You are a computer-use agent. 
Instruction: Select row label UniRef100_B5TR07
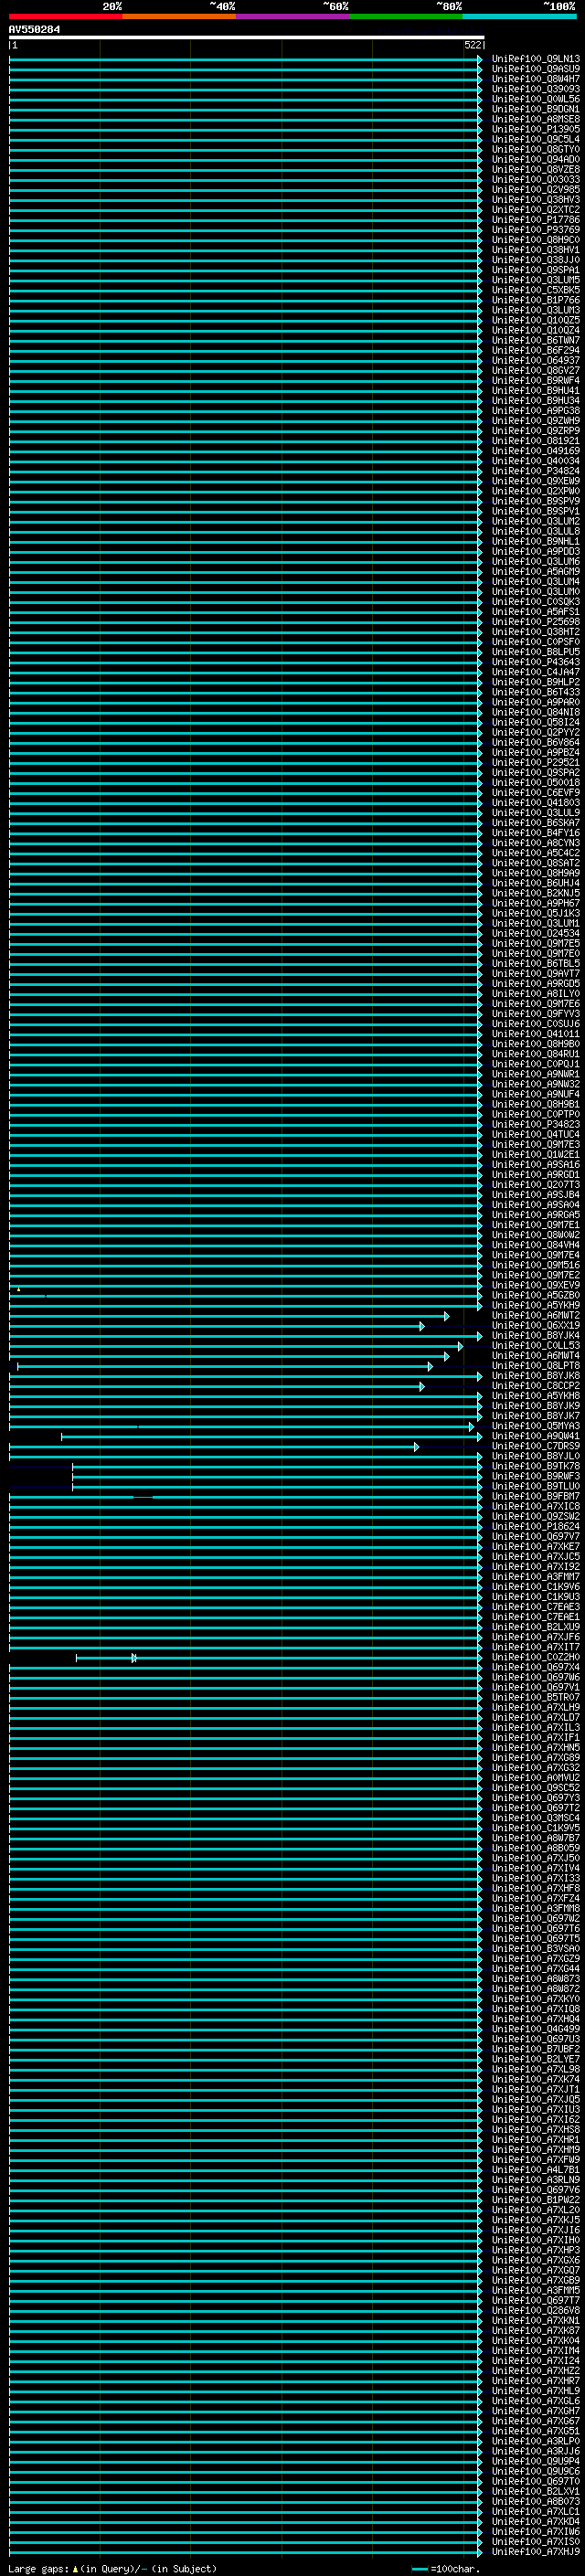[535, 1698]
